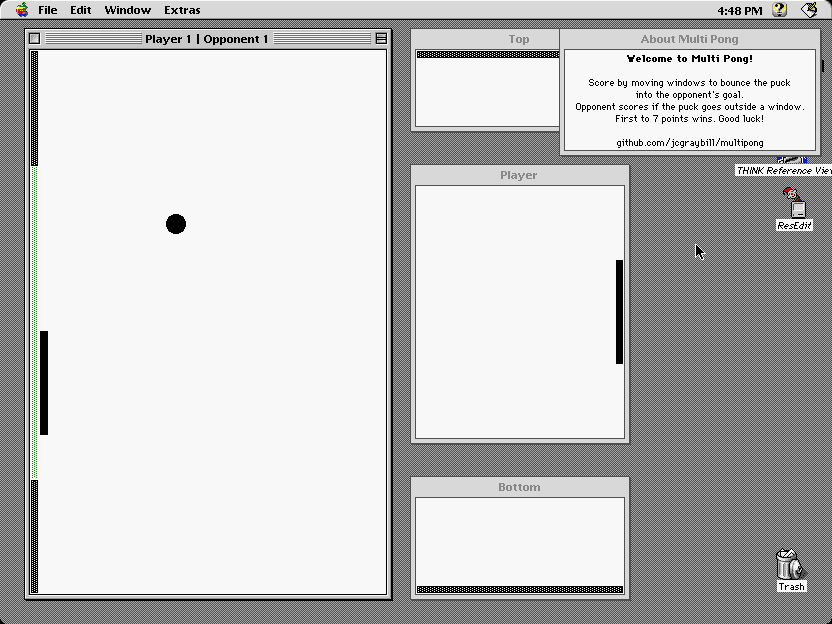
Task: Click the dotted wall bar in the Top window
Action: [x=488, y=54]
